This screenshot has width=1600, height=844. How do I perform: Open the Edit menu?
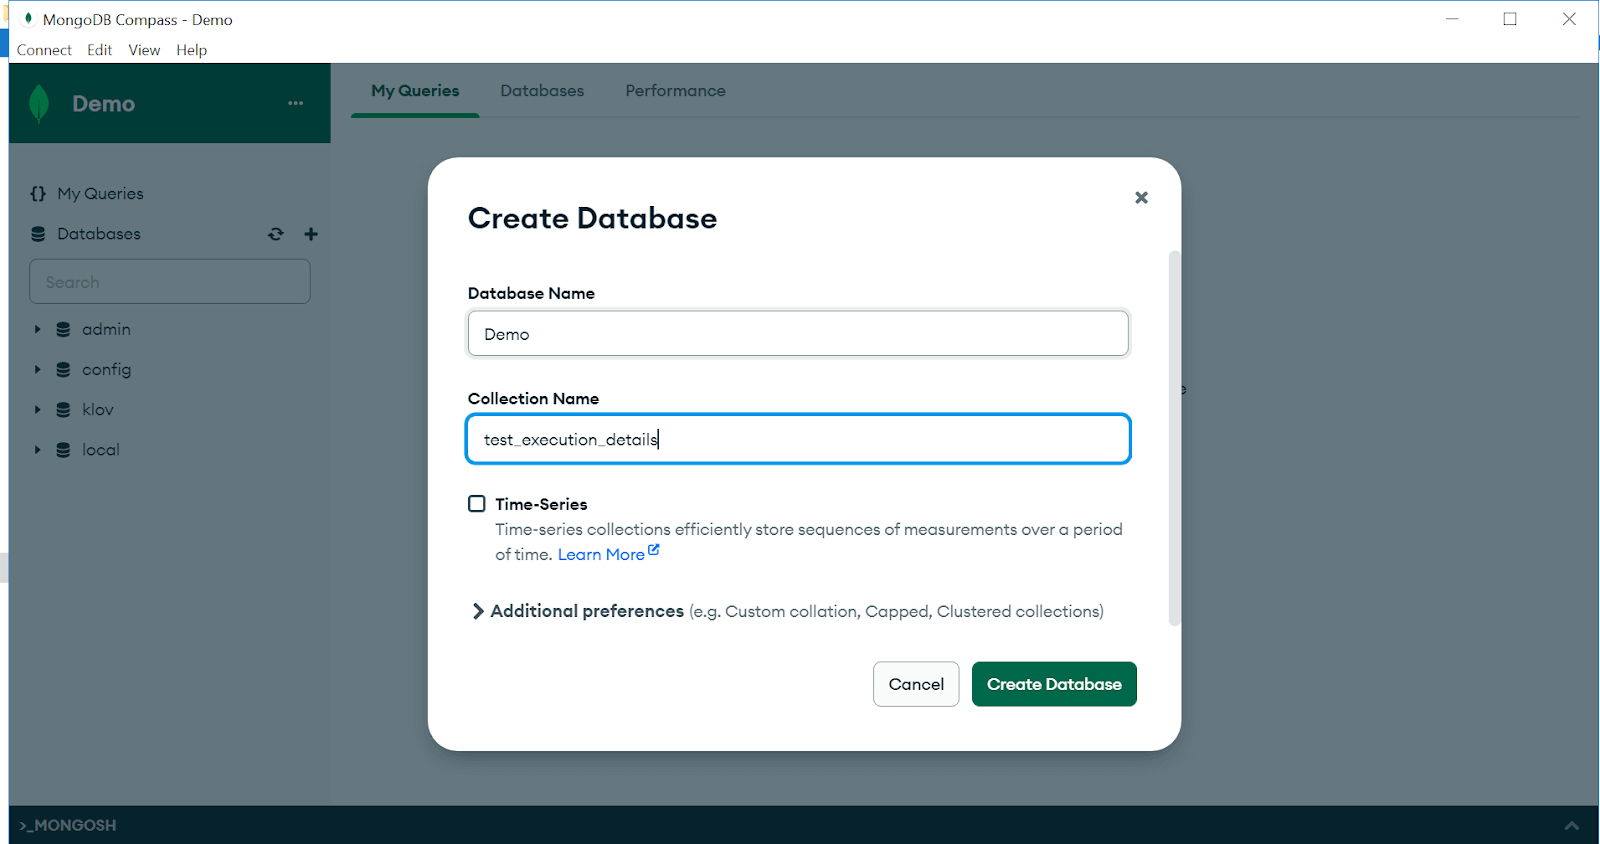(99, 50)
